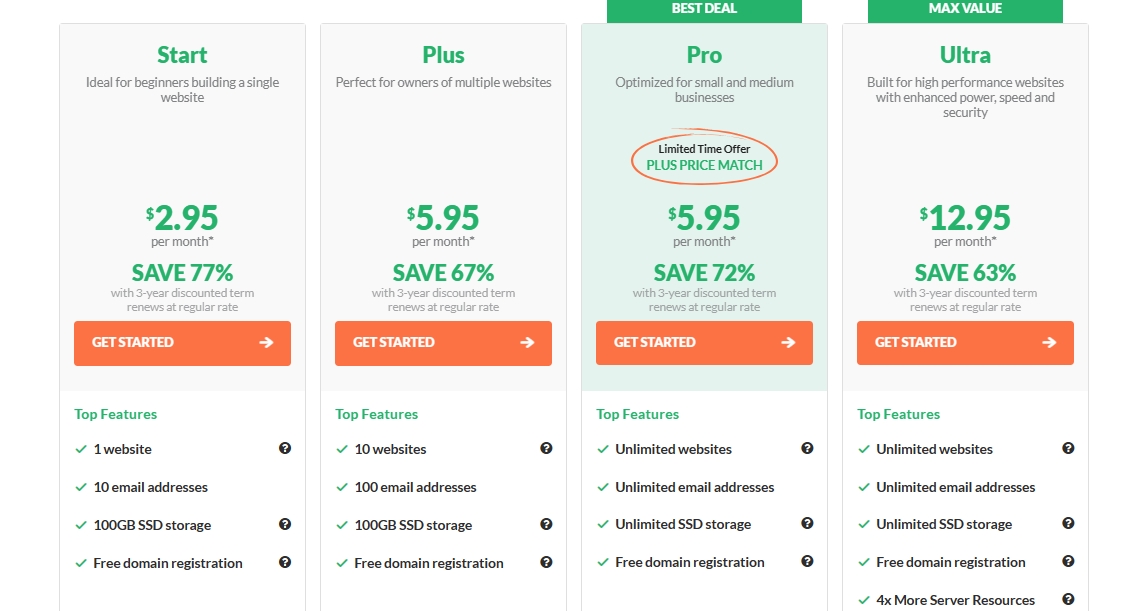Viewport: 1141px width, 611px height.
Task: Click help icon by Plus plan's Free domain registration
Action: tap(546, 562)
